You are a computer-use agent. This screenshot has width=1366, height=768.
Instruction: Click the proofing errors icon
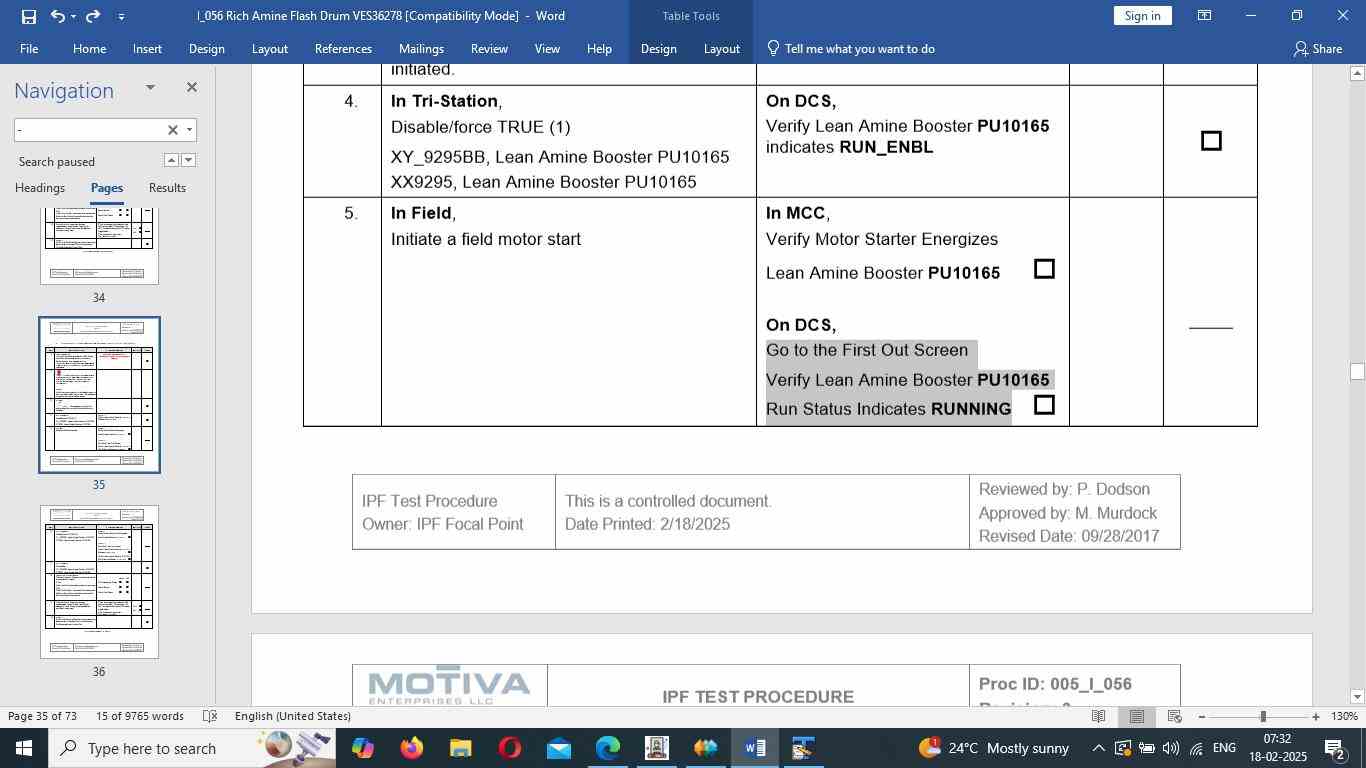tap(210, 716)
